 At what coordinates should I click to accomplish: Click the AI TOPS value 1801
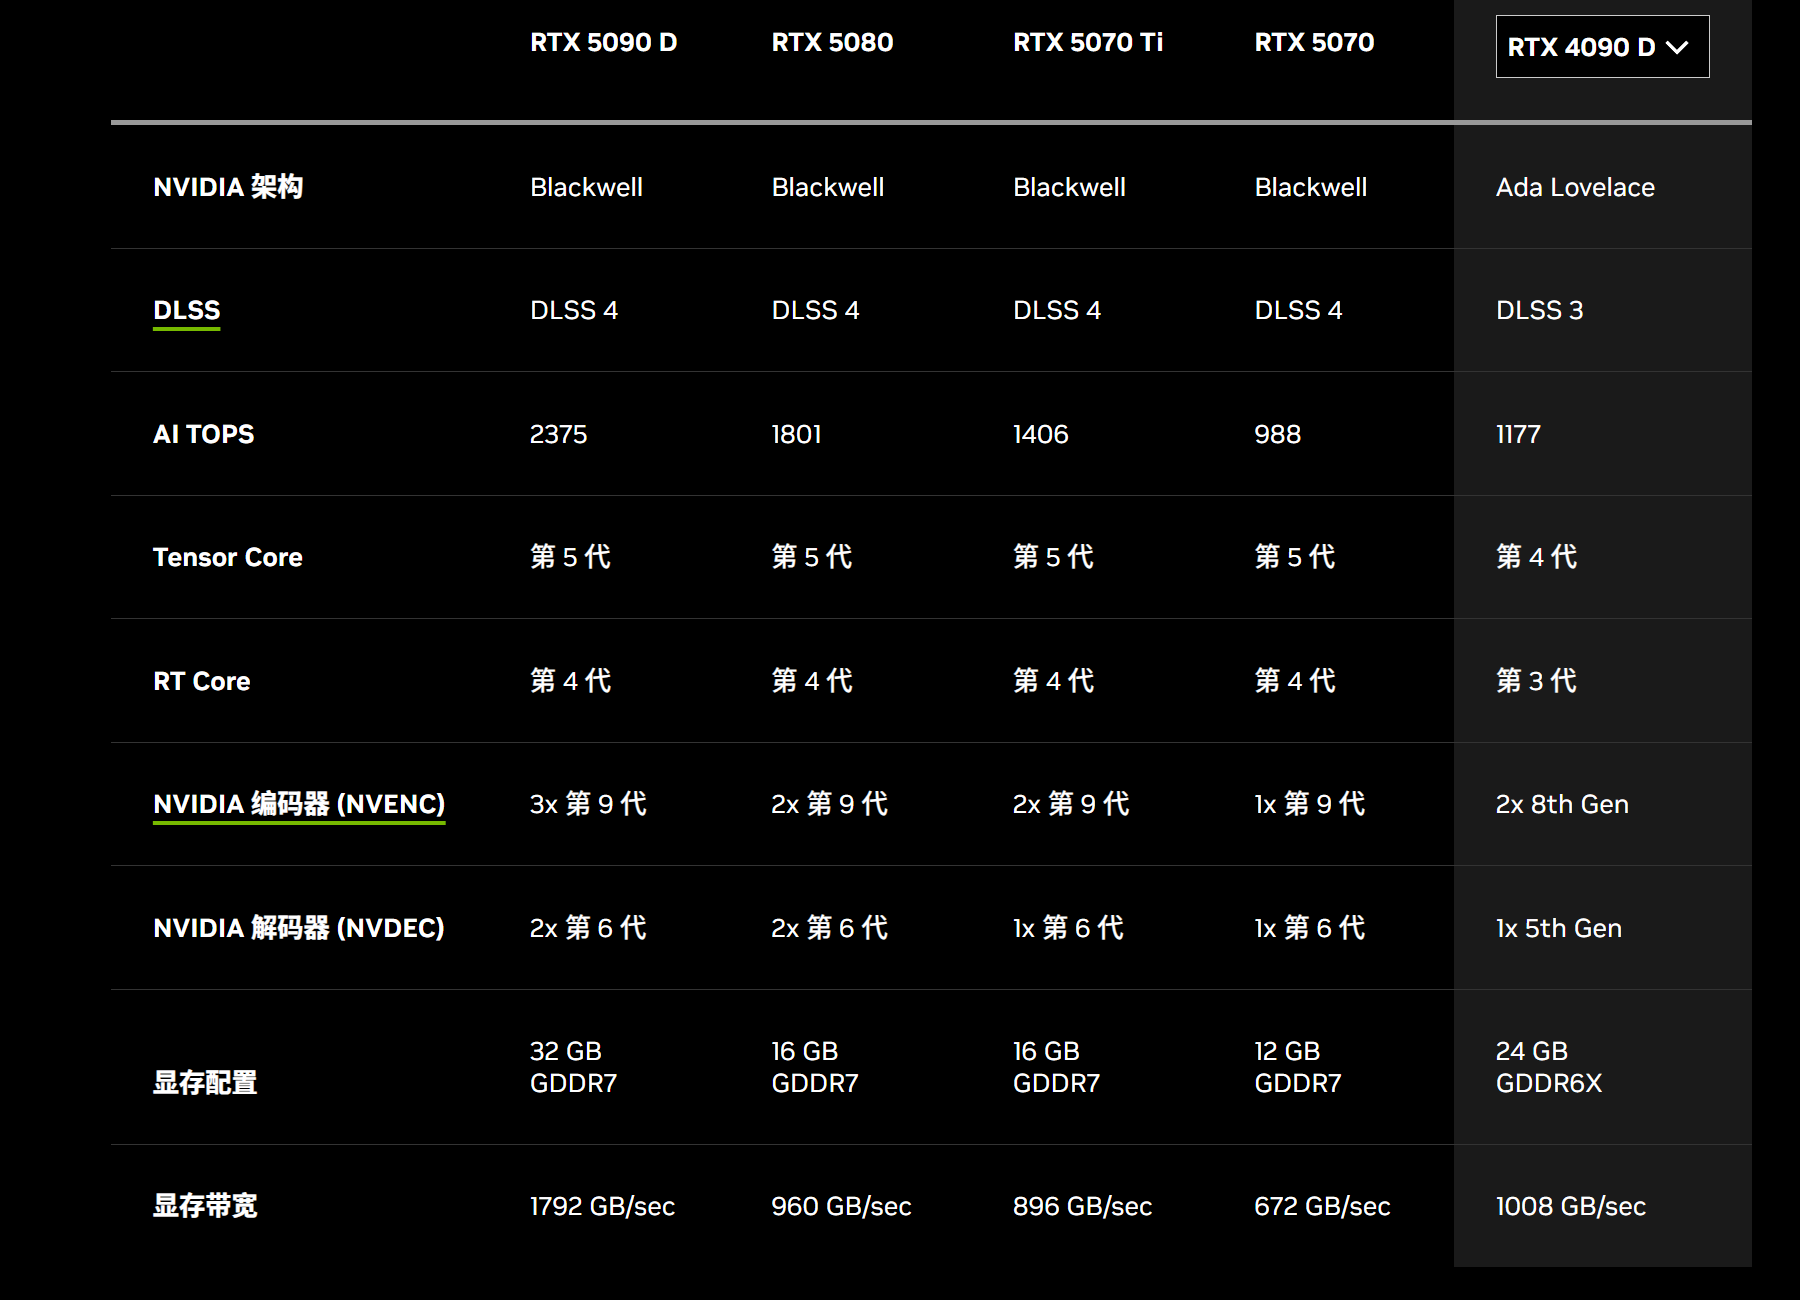coord(796,434)
